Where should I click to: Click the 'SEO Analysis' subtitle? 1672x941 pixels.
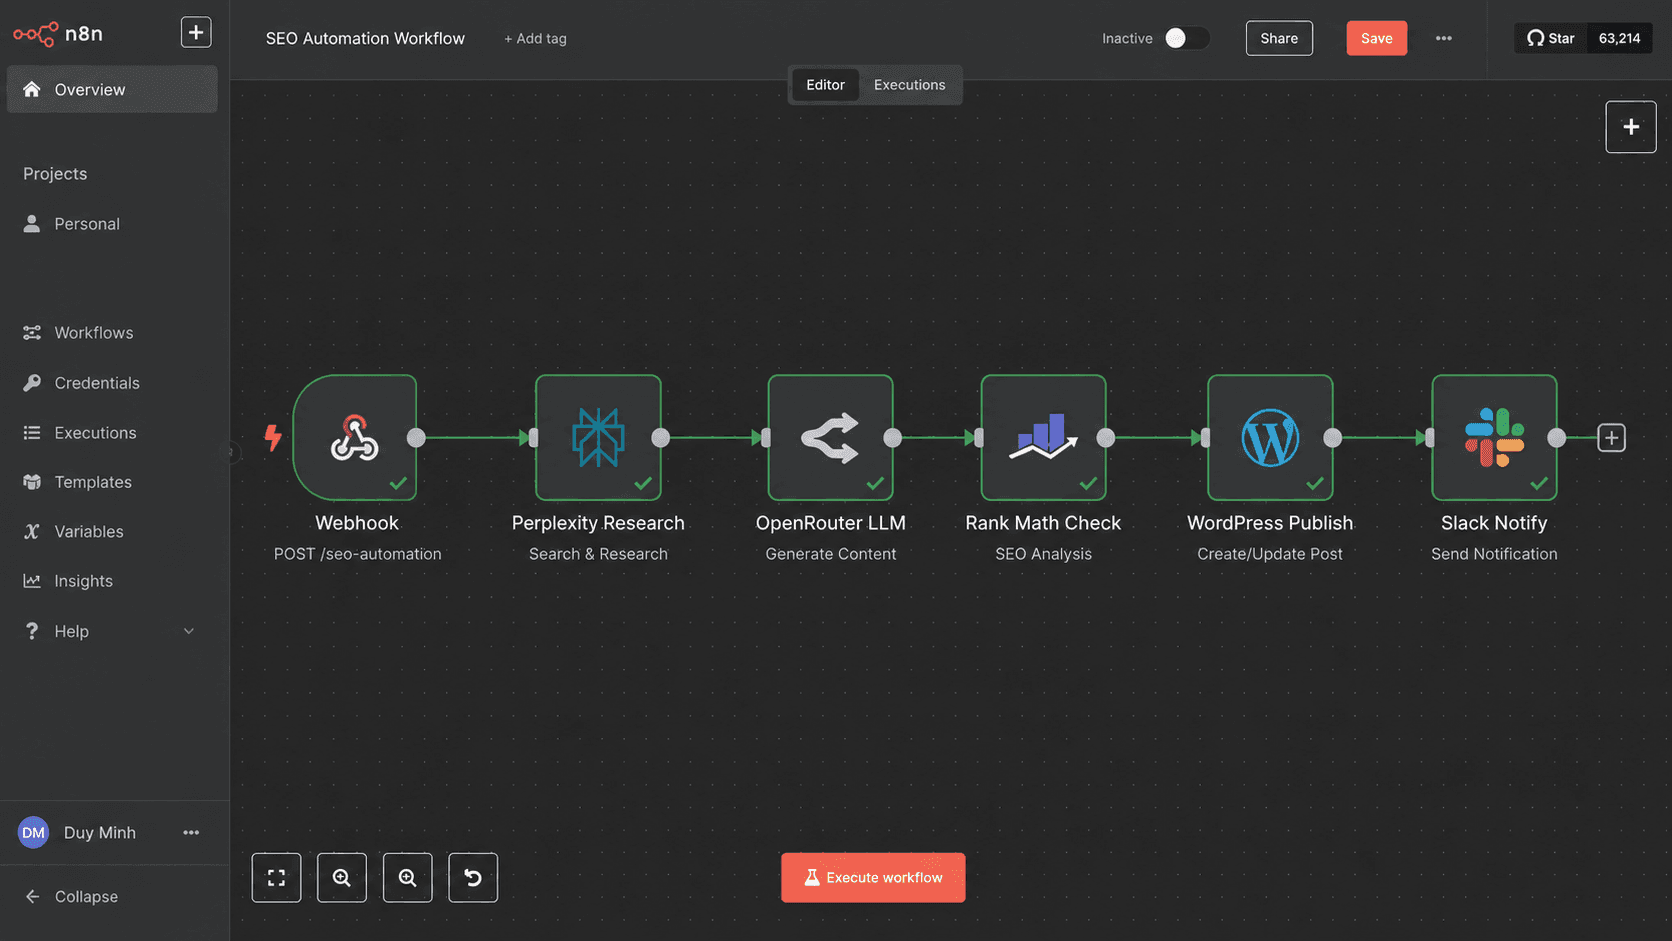click(1043, 554)
